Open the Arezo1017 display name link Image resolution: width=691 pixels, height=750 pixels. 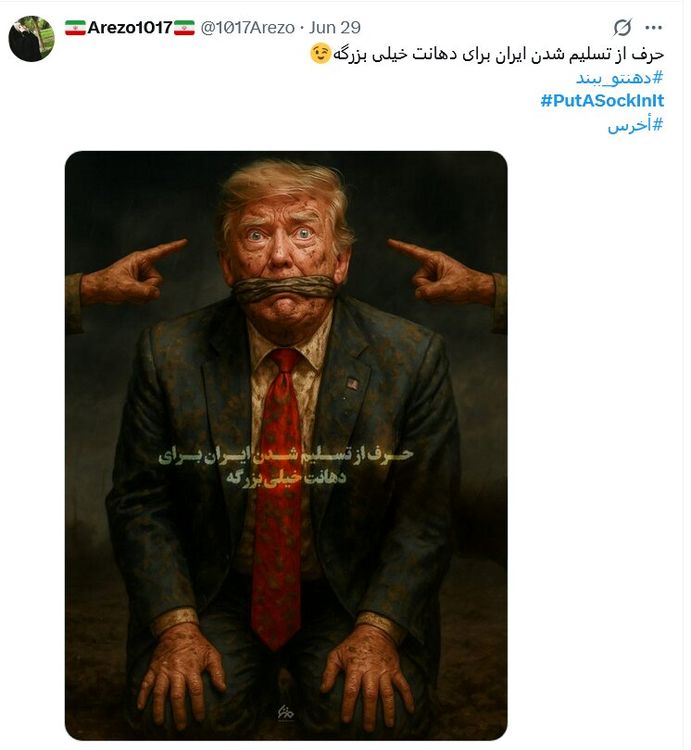coord(130,28)
